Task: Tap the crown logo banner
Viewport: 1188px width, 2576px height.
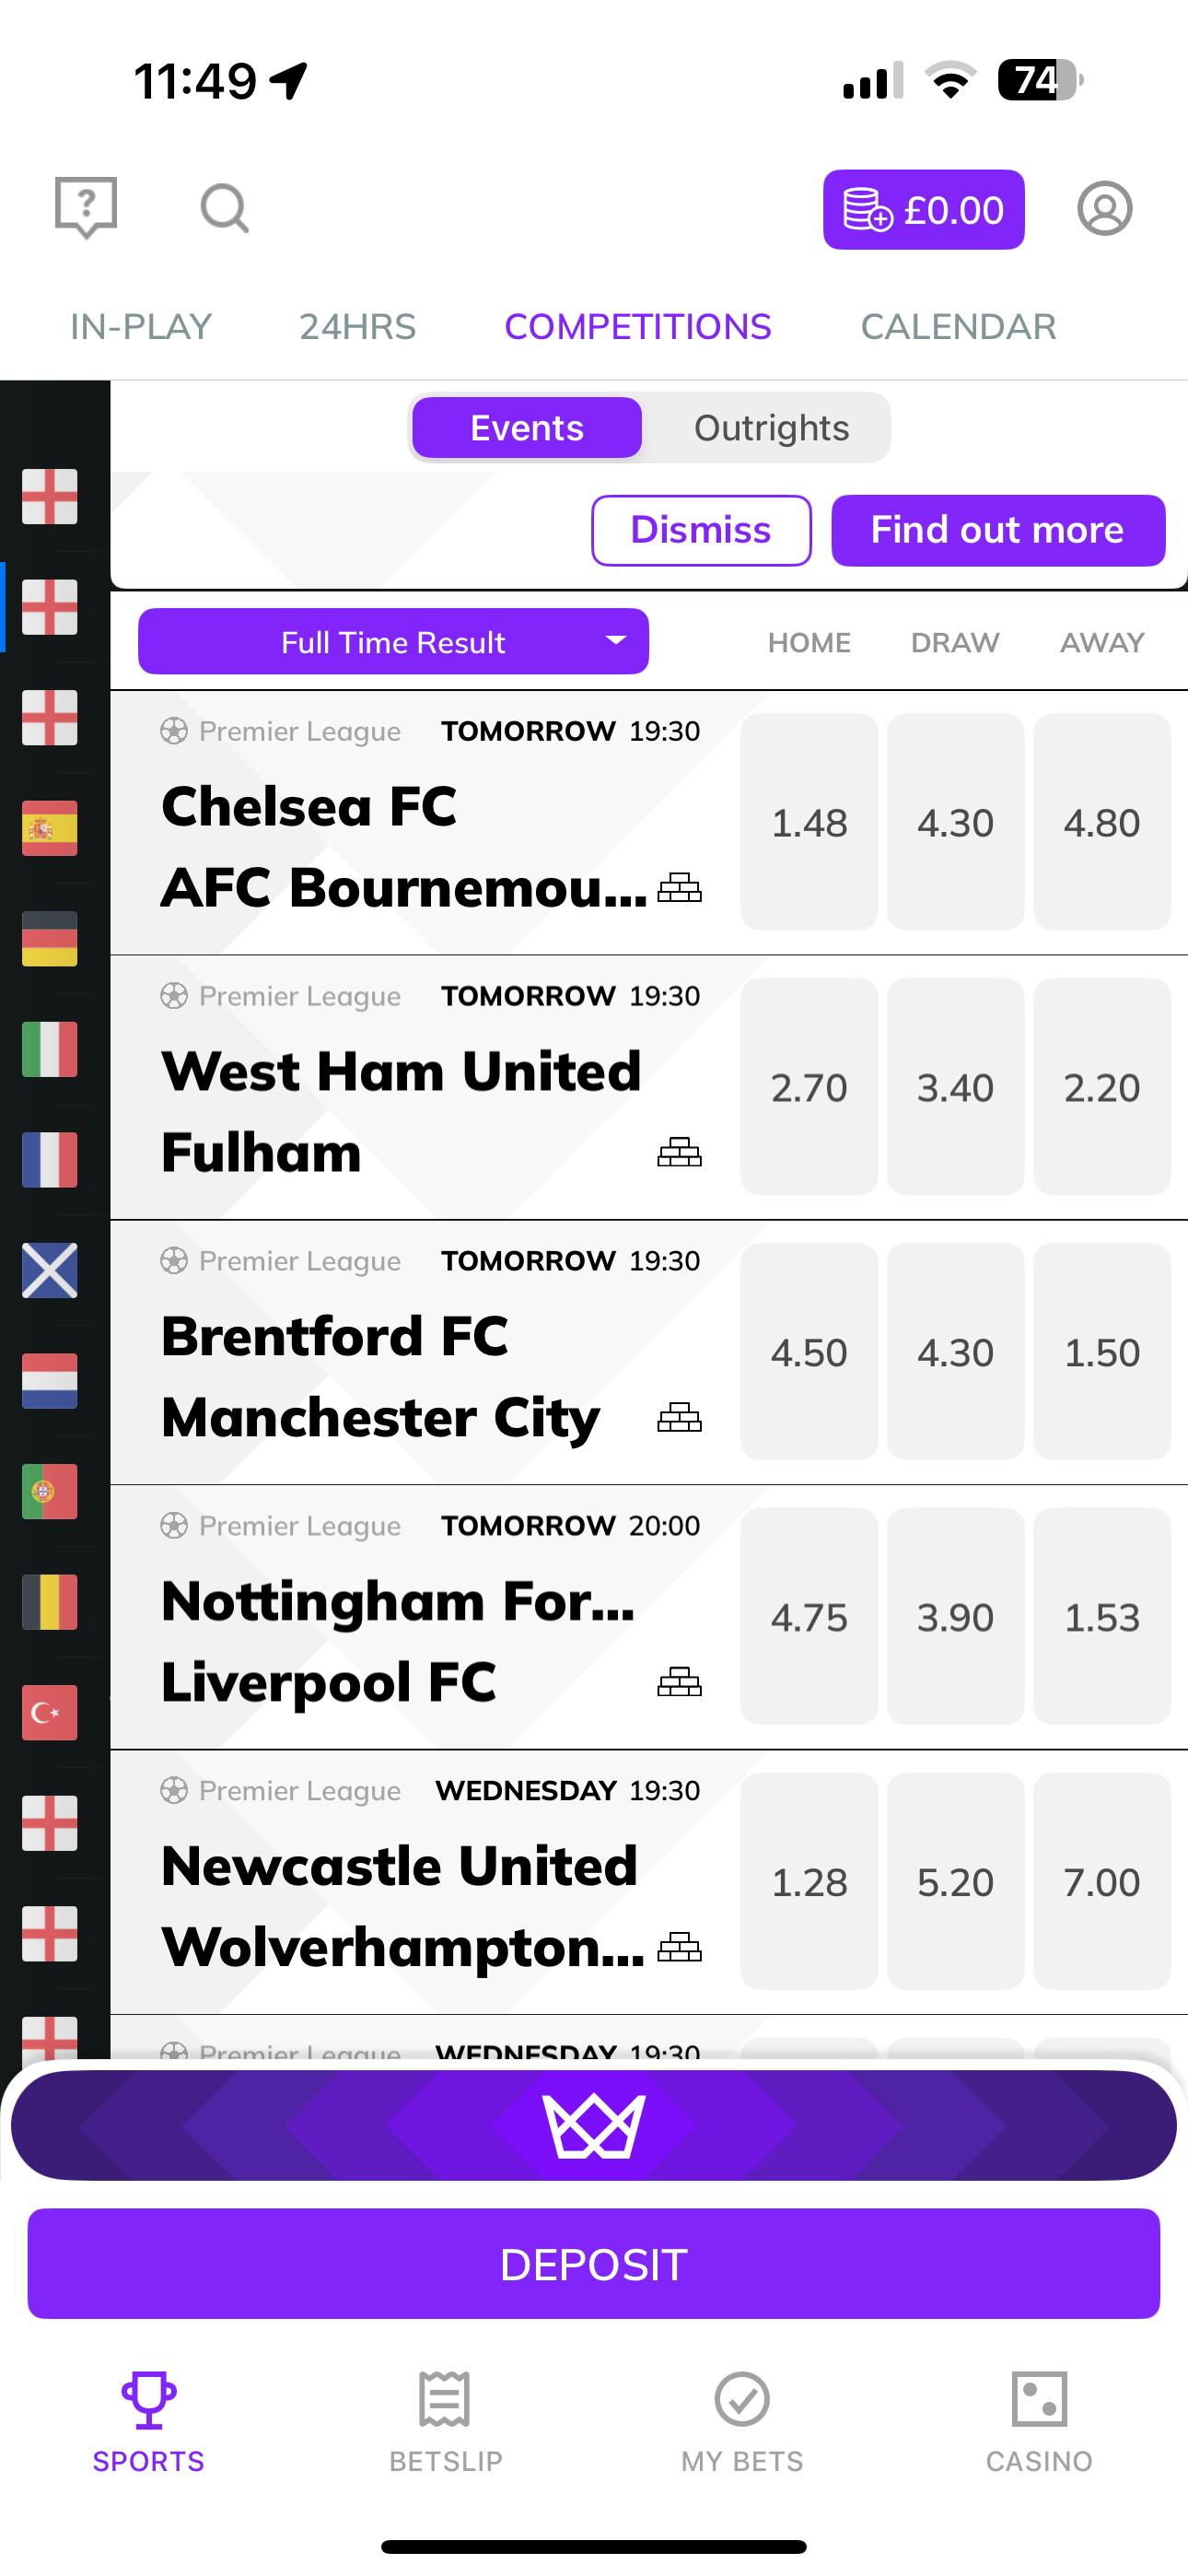Action: tap(594, 2126)
